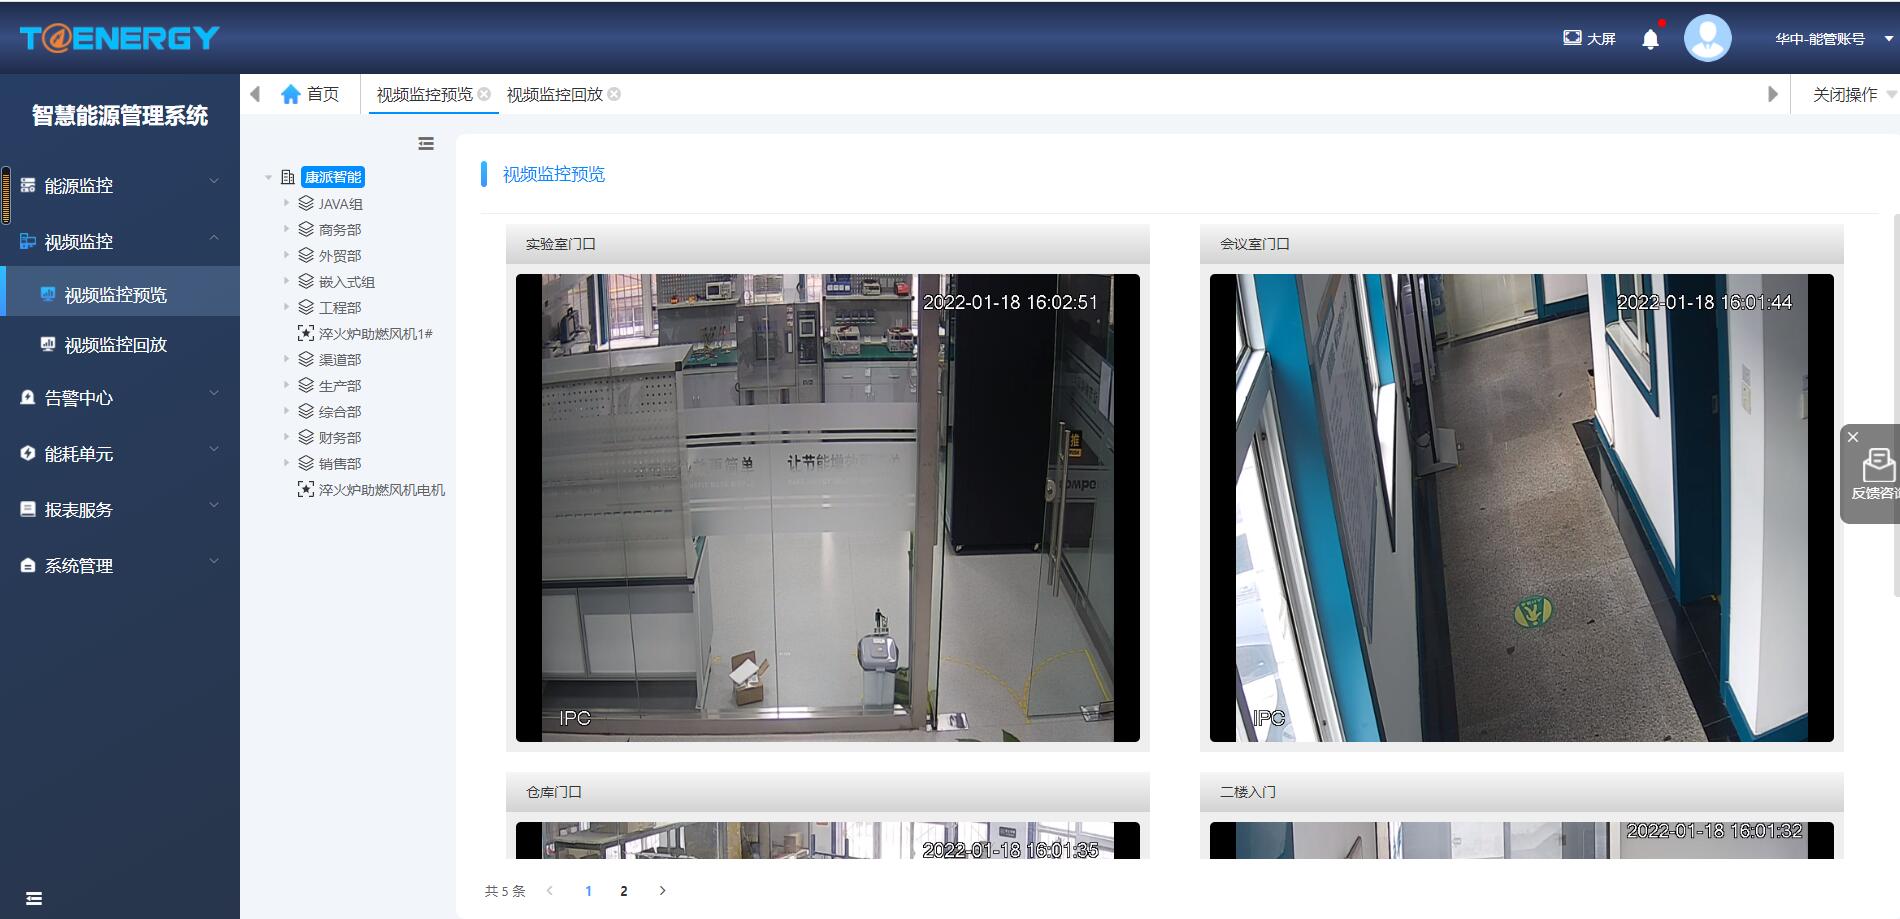1900x919 pixels.
Task: Go to next page arrow
Action: click(662, 891)
